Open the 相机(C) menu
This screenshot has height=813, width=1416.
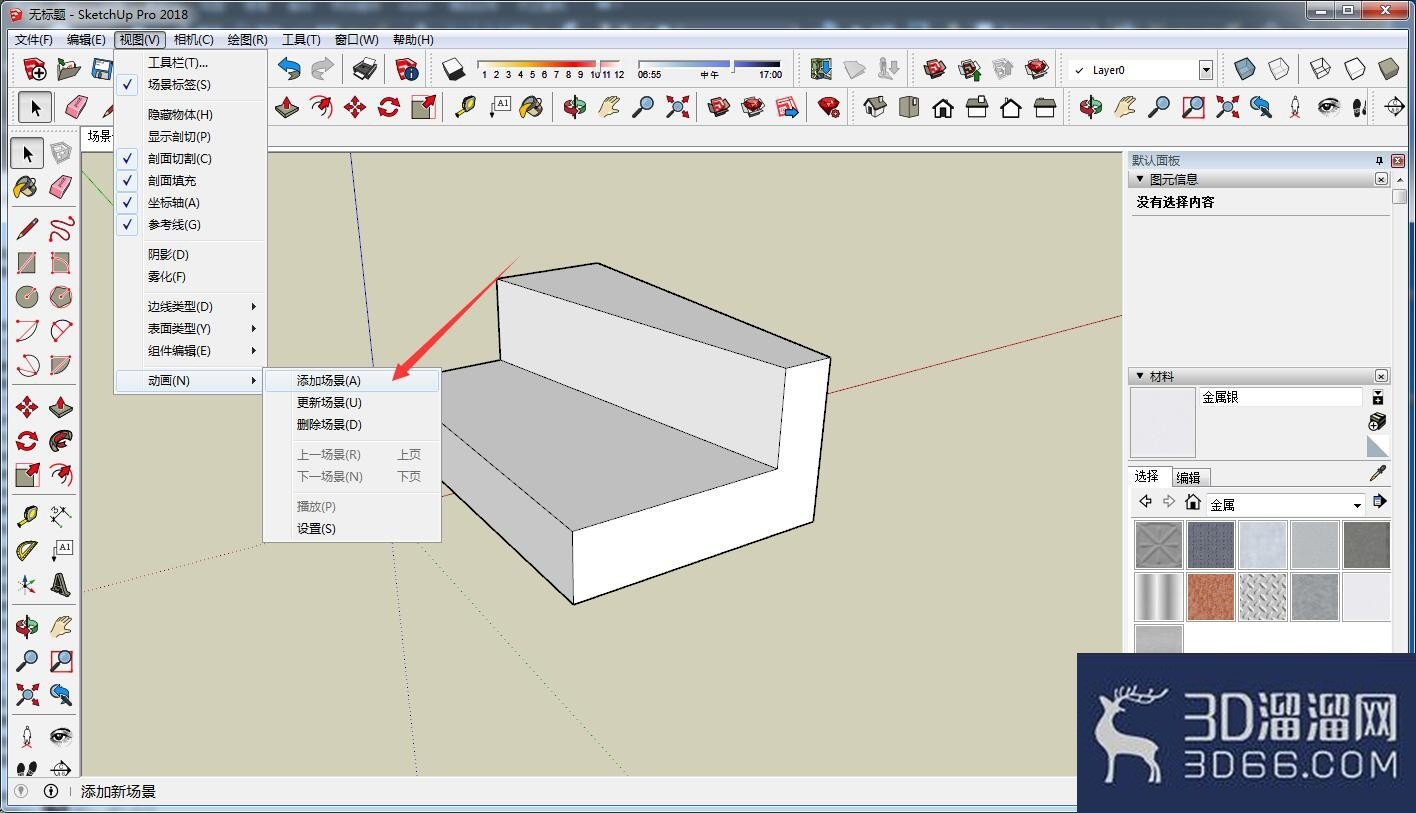click(x=193, y=40)
